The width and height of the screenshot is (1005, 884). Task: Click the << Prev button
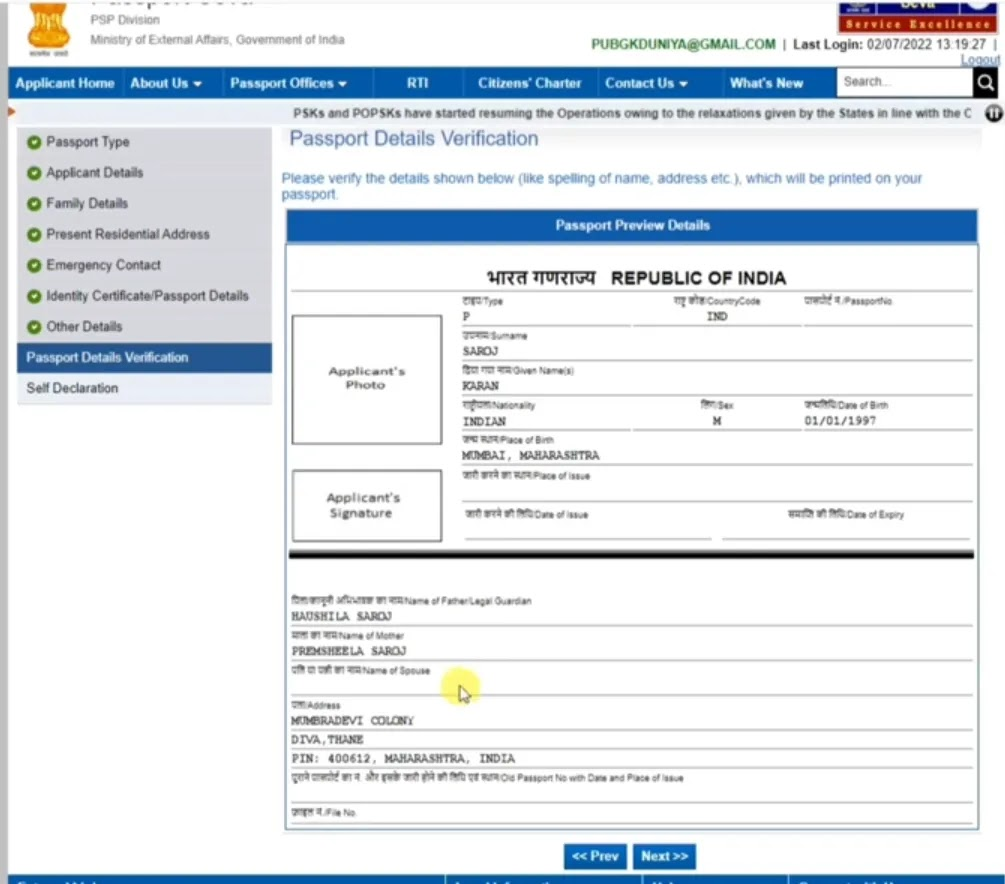tap(595, 856)
